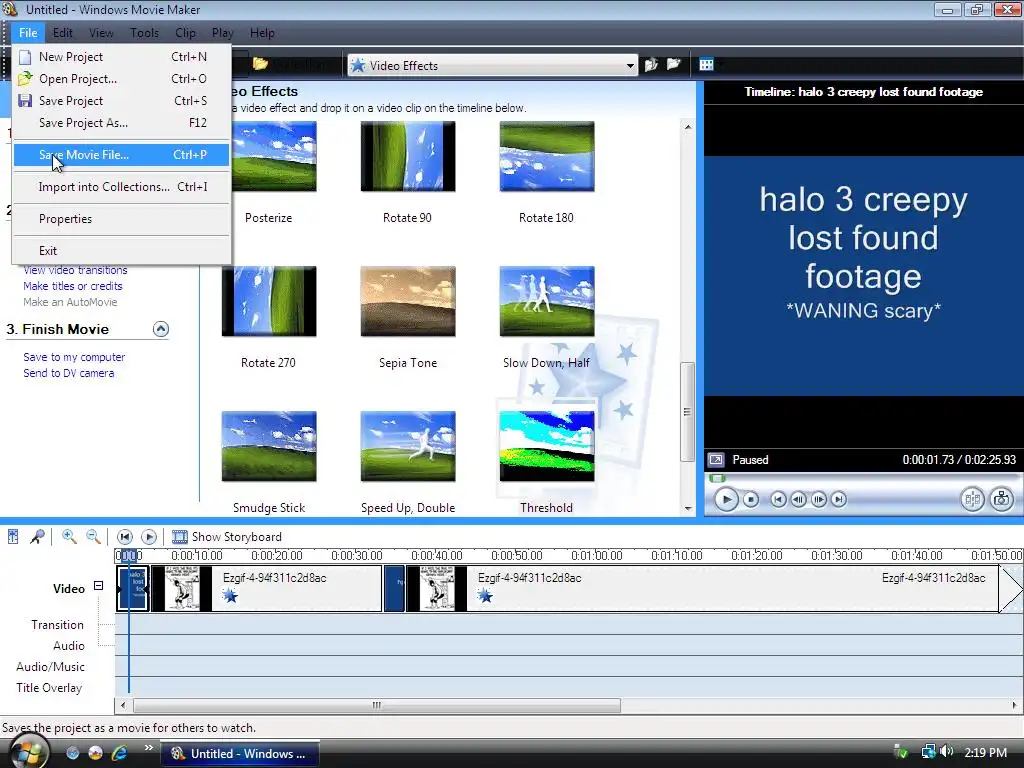Click the volume icon in system tray
Screen dimensions: 1024x768
pyautogui.click(x=948, y=752)
